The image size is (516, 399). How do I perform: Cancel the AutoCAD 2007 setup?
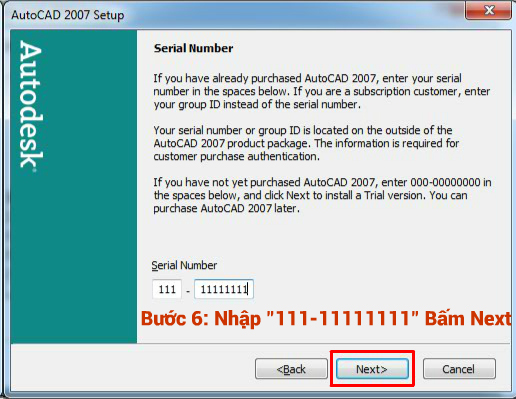coord(459,369)
